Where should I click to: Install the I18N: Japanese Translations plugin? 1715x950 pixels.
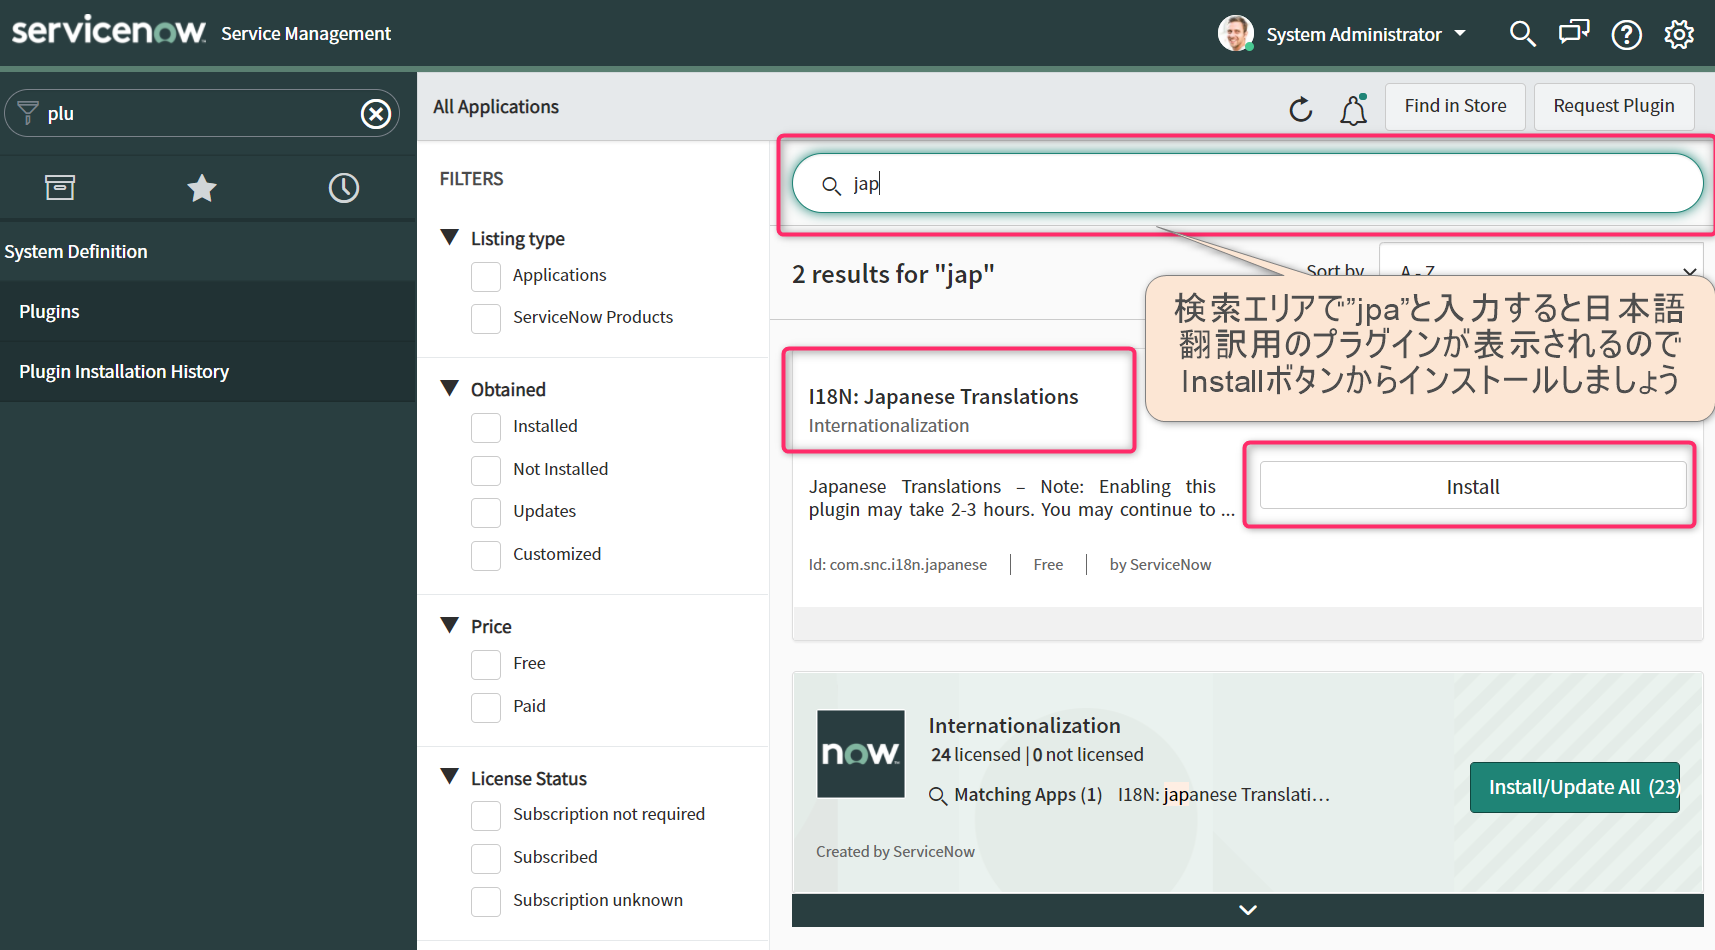click(1471, 486)
